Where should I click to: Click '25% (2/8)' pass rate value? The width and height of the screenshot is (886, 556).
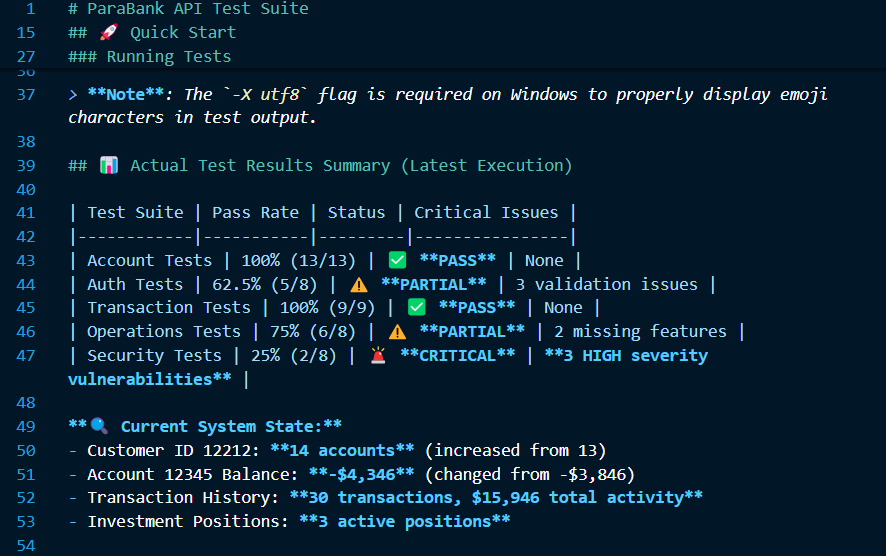(x=293, y=355)
